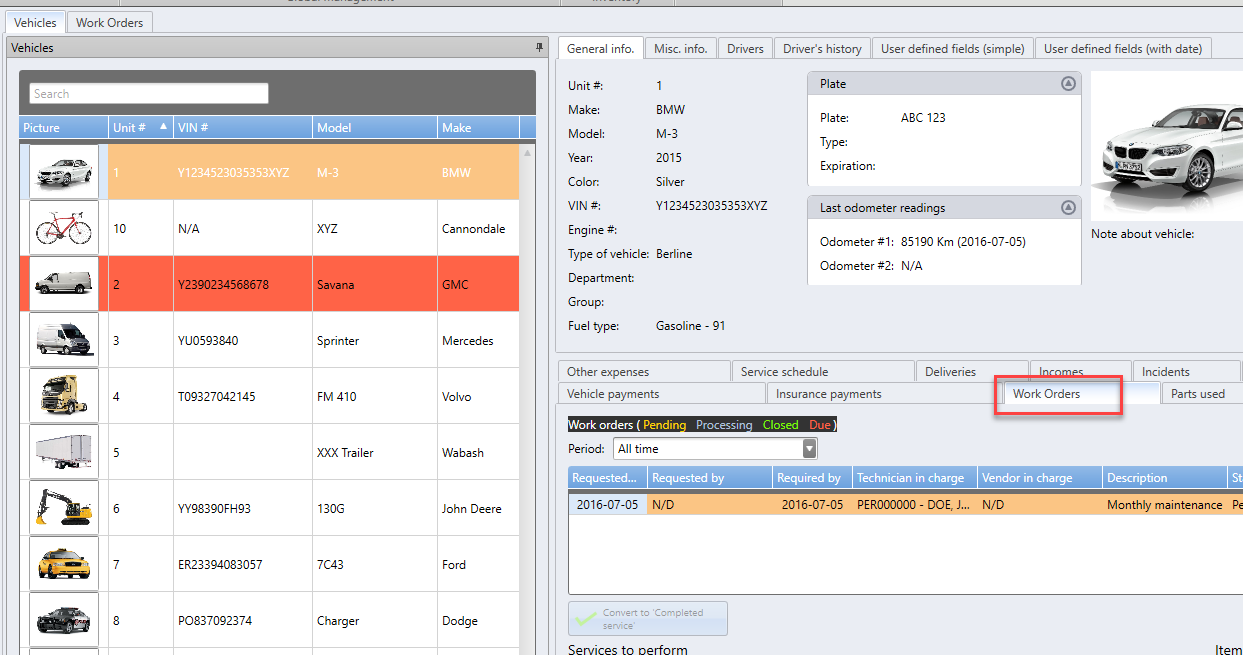Screen dimensions: 1243x655
Task: Select the GMC Savana van thumbnail
Action: click(64, 284)
